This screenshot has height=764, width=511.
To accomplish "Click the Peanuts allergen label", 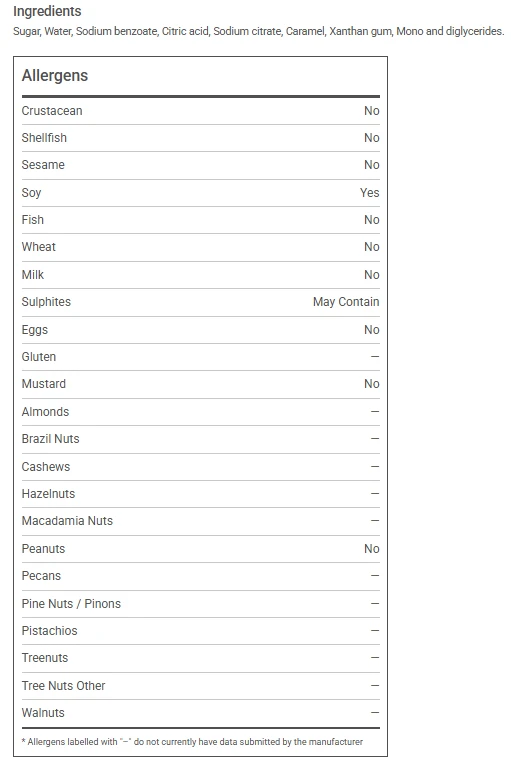I will (43, 549).
